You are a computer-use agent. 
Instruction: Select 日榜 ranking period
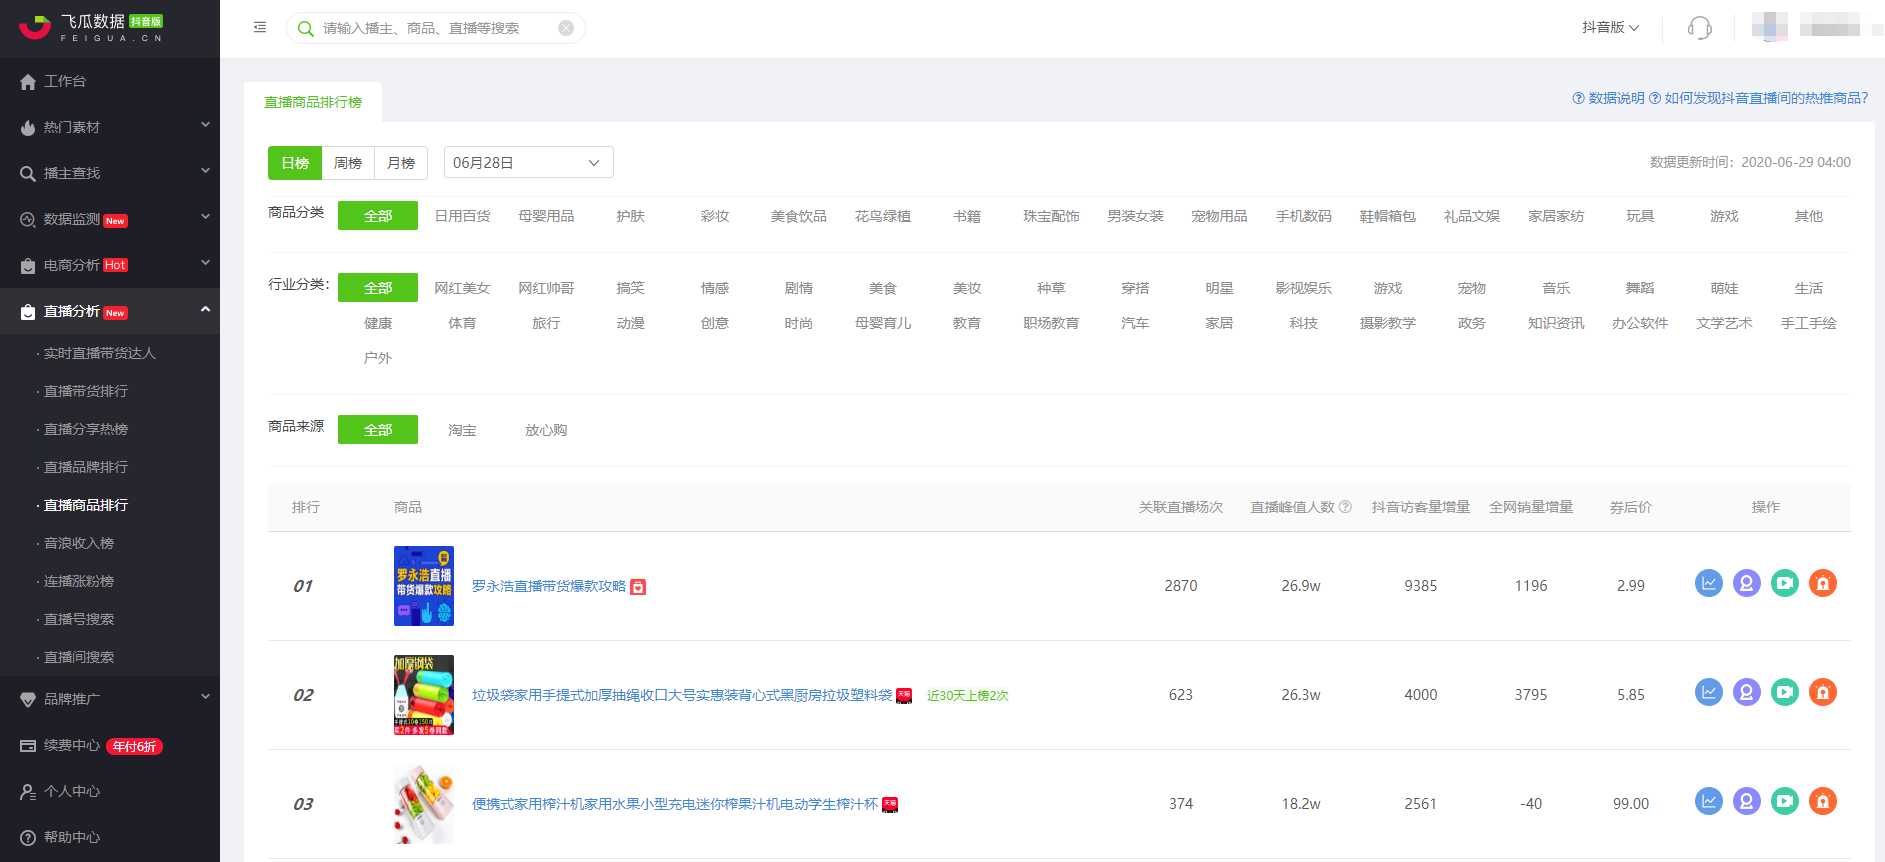295,163
